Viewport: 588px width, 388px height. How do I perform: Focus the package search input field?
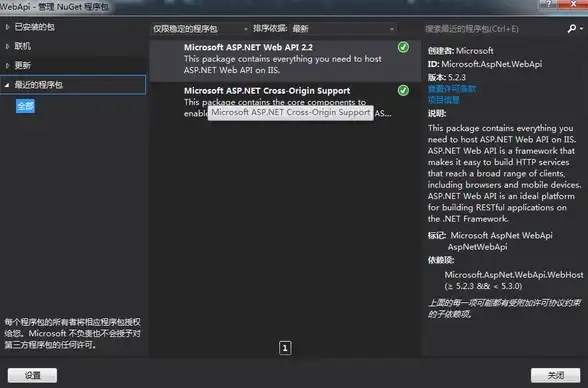tap(494, 29)
